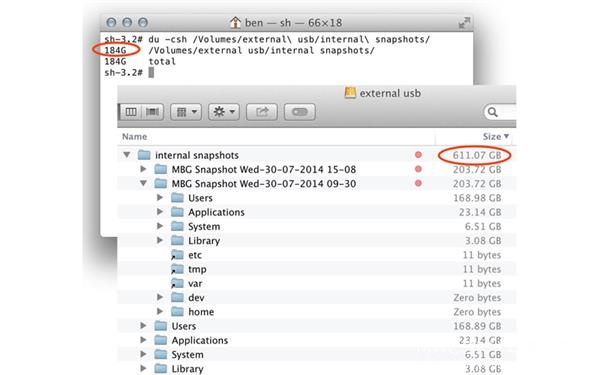Expand the Users folder under 09-30 snapshot

160,197
